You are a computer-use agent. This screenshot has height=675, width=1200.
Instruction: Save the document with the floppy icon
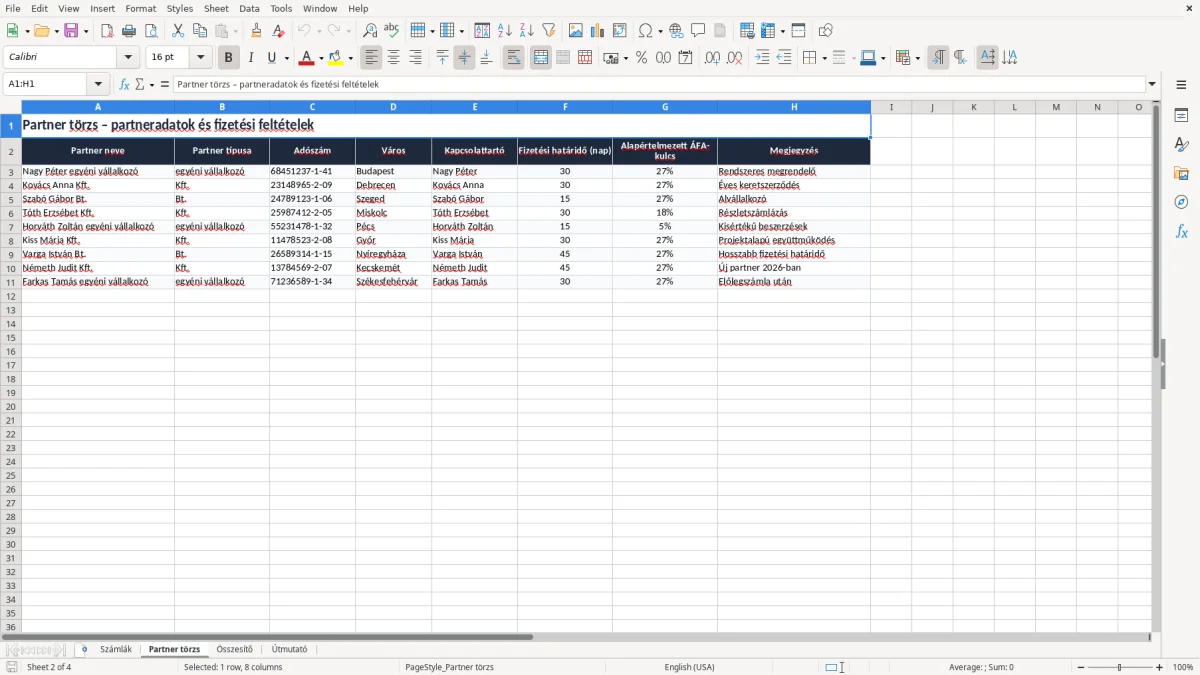[x=71, y=31]
